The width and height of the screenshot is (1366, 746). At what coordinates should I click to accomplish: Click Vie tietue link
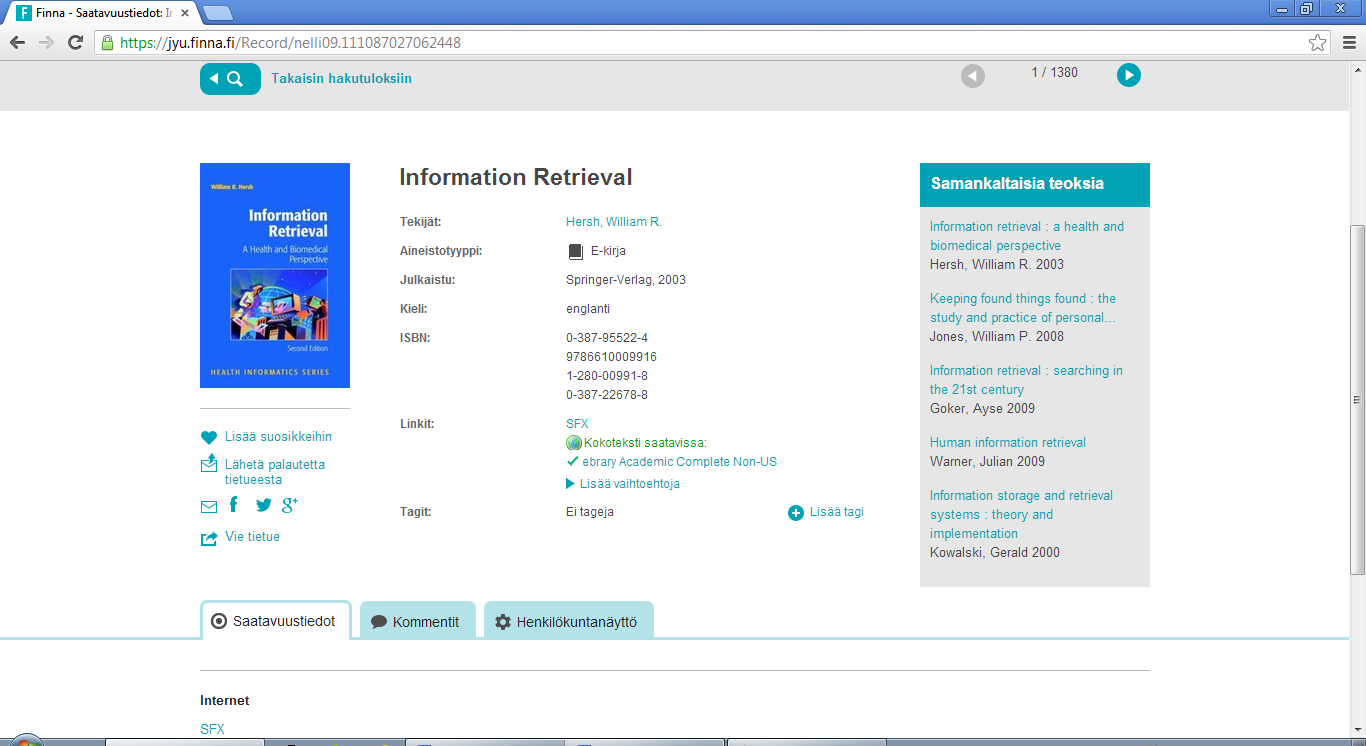point(252,537)
